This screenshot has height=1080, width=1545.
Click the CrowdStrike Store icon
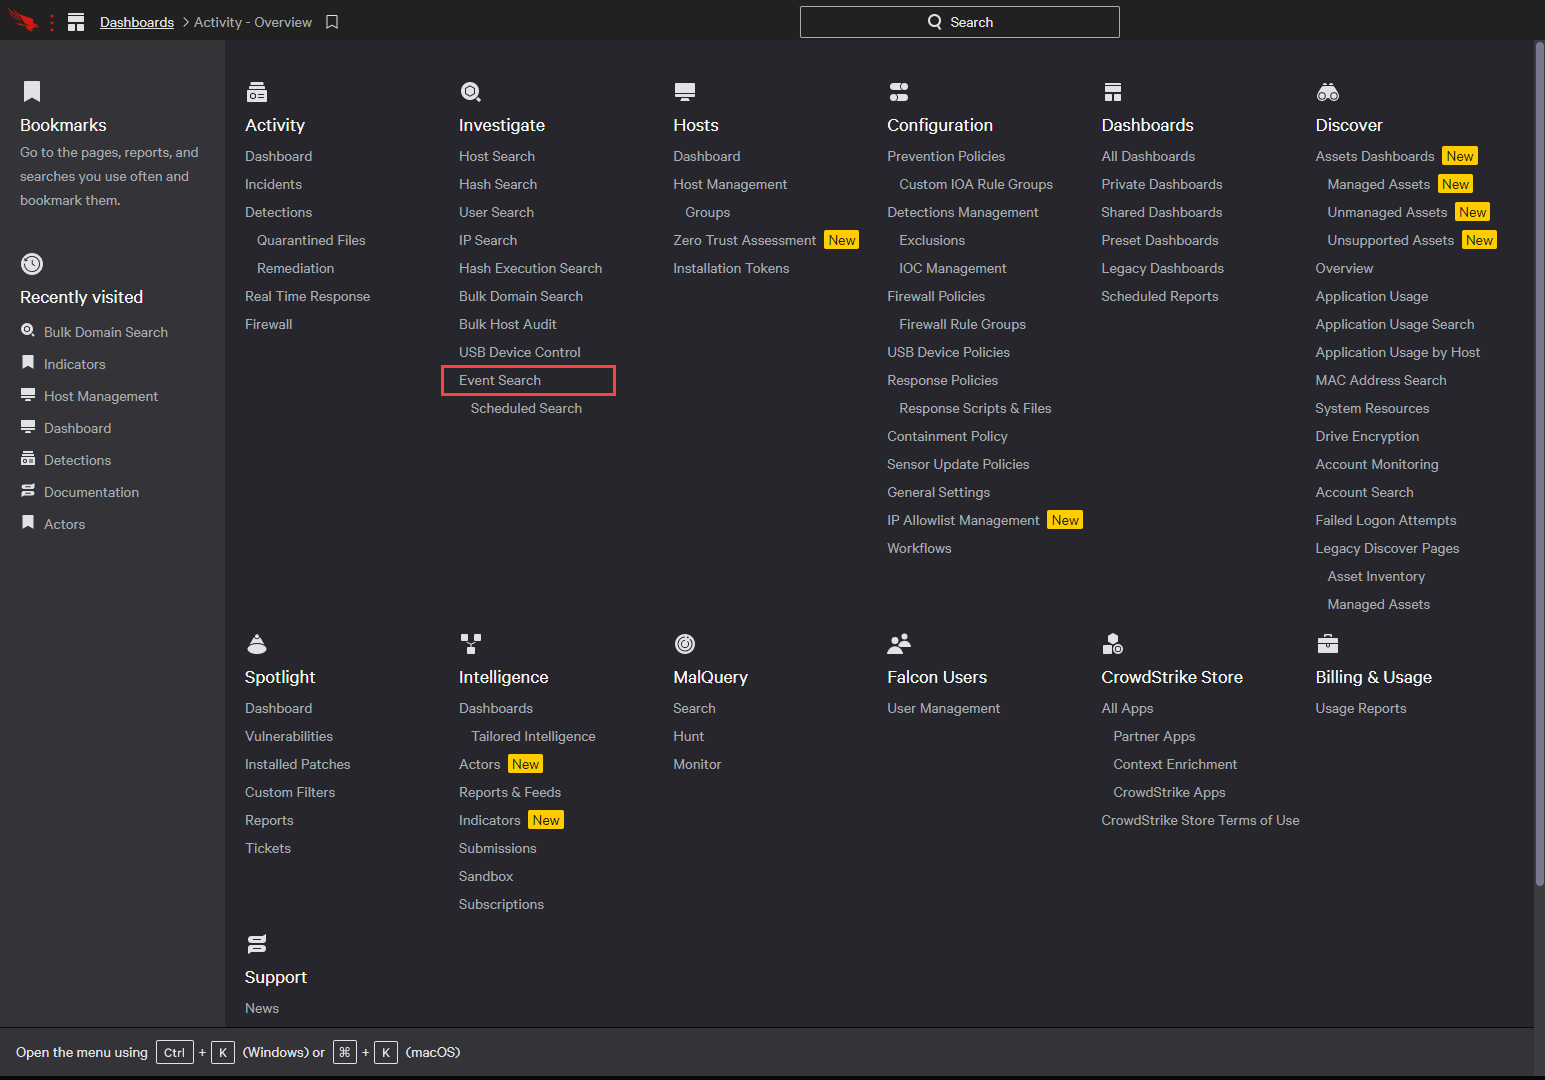coord(1113,643)
